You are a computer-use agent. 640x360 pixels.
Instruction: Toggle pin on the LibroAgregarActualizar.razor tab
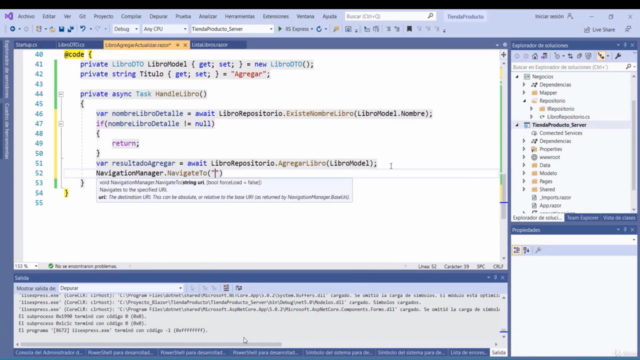pos(178,45)
